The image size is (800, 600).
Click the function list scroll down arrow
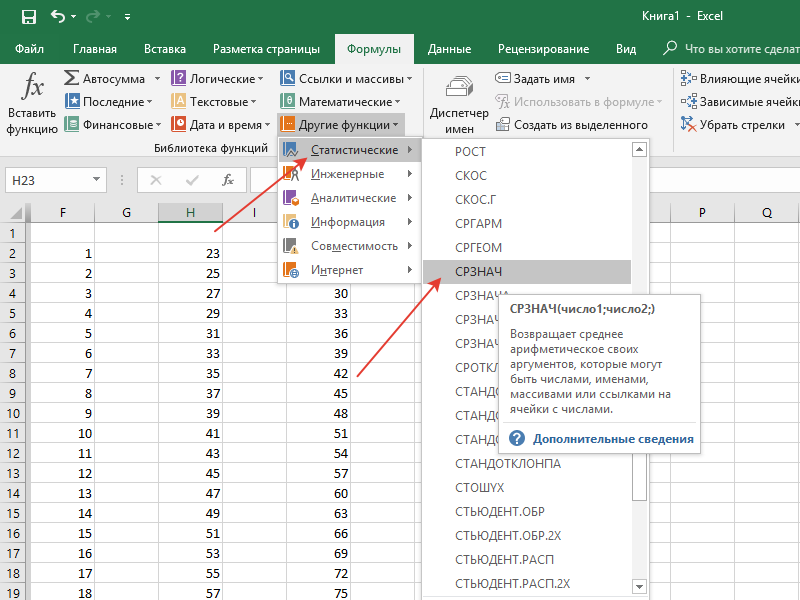[639, 586]
